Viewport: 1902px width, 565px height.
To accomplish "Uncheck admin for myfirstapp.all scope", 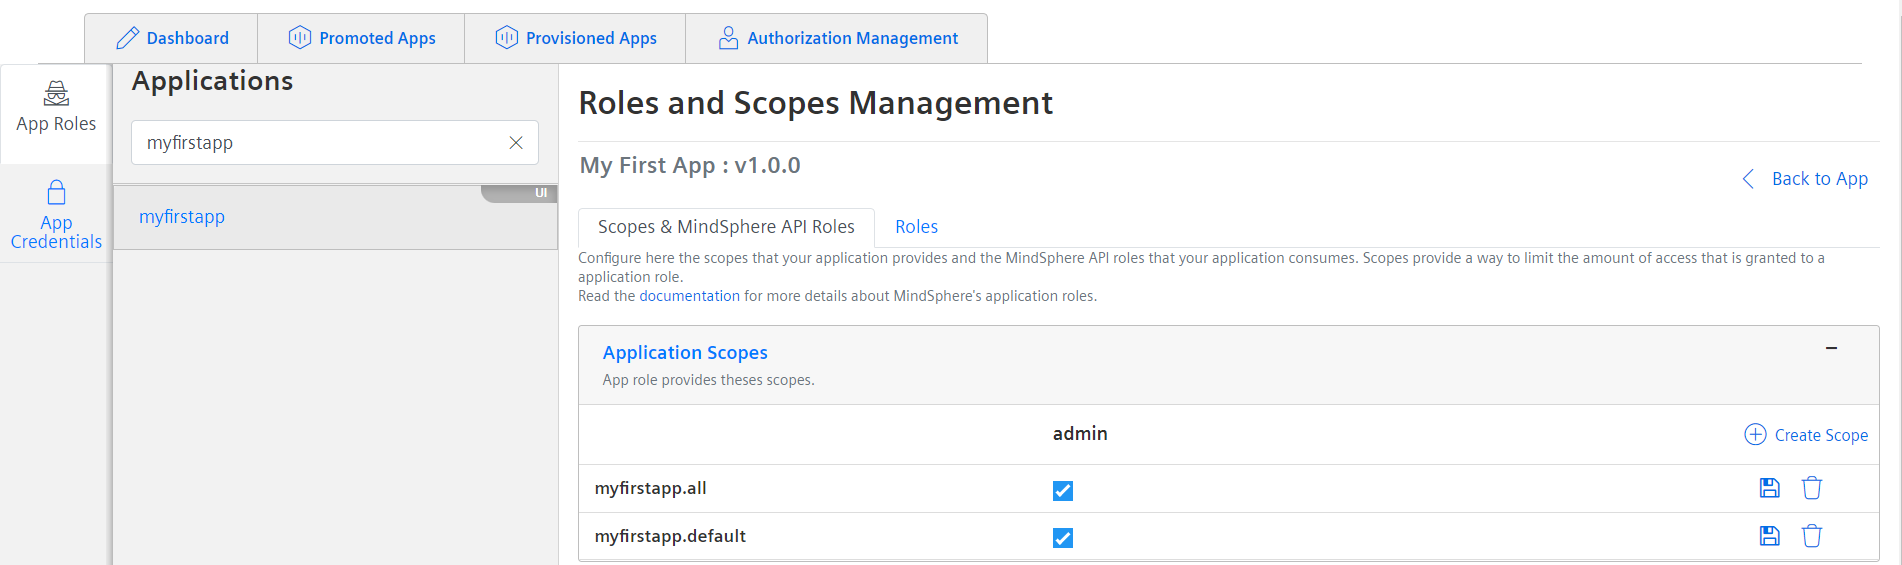I will pos(1063,490).
